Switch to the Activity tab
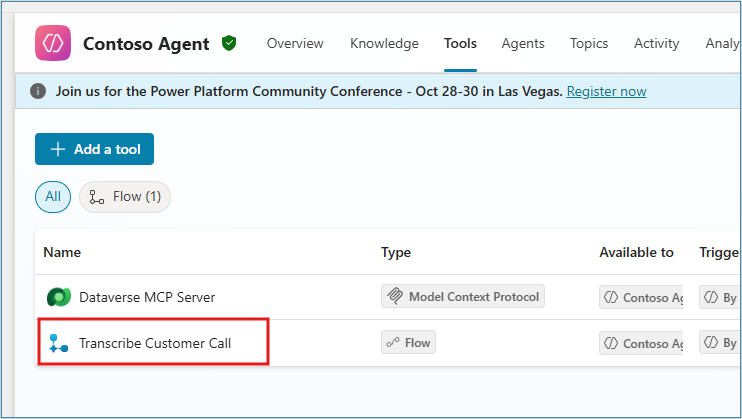Screen dimensions: 742x419 [656, 44]
